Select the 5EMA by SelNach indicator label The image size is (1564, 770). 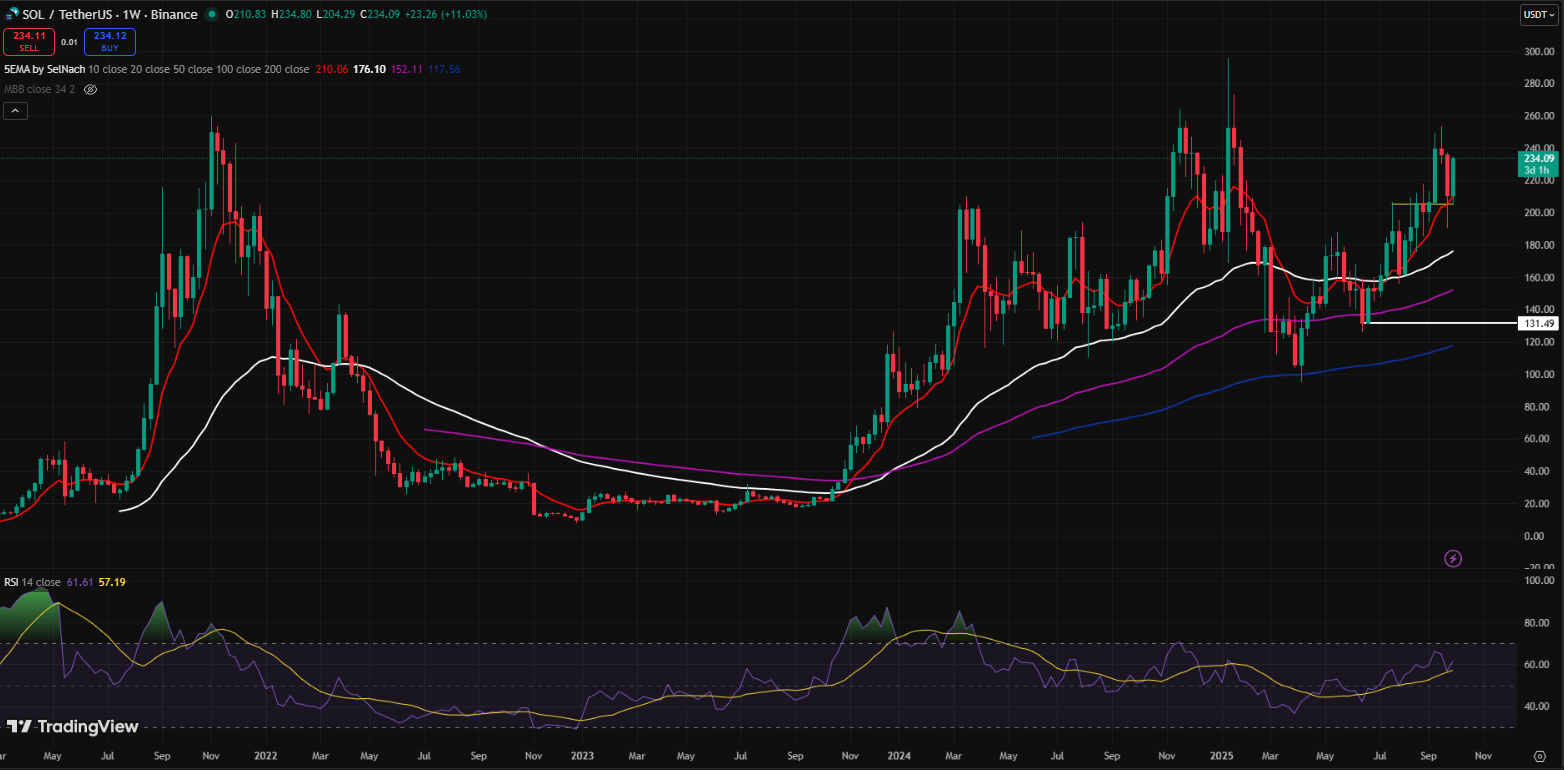(x=44, y=69)
